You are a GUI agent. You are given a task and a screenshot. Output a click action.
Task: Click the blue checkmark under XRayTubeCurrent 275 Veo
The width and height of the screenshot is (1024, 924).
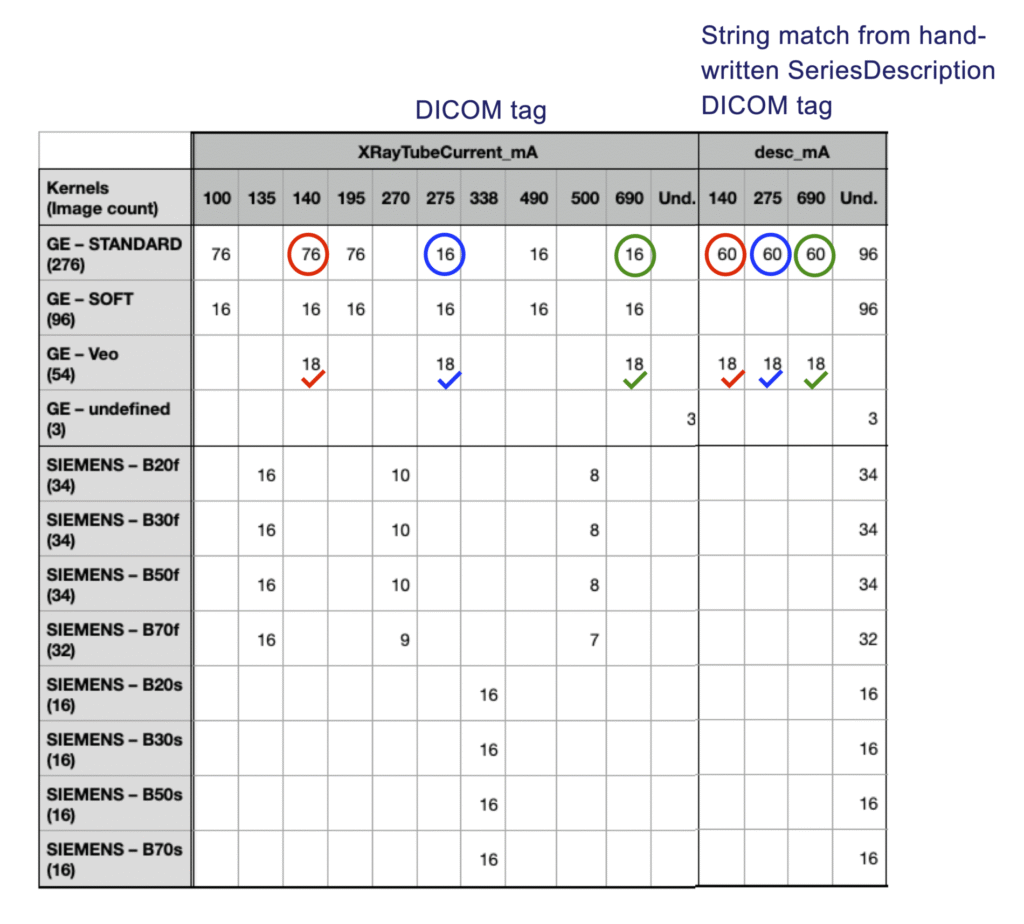click(x=449, y=379)
